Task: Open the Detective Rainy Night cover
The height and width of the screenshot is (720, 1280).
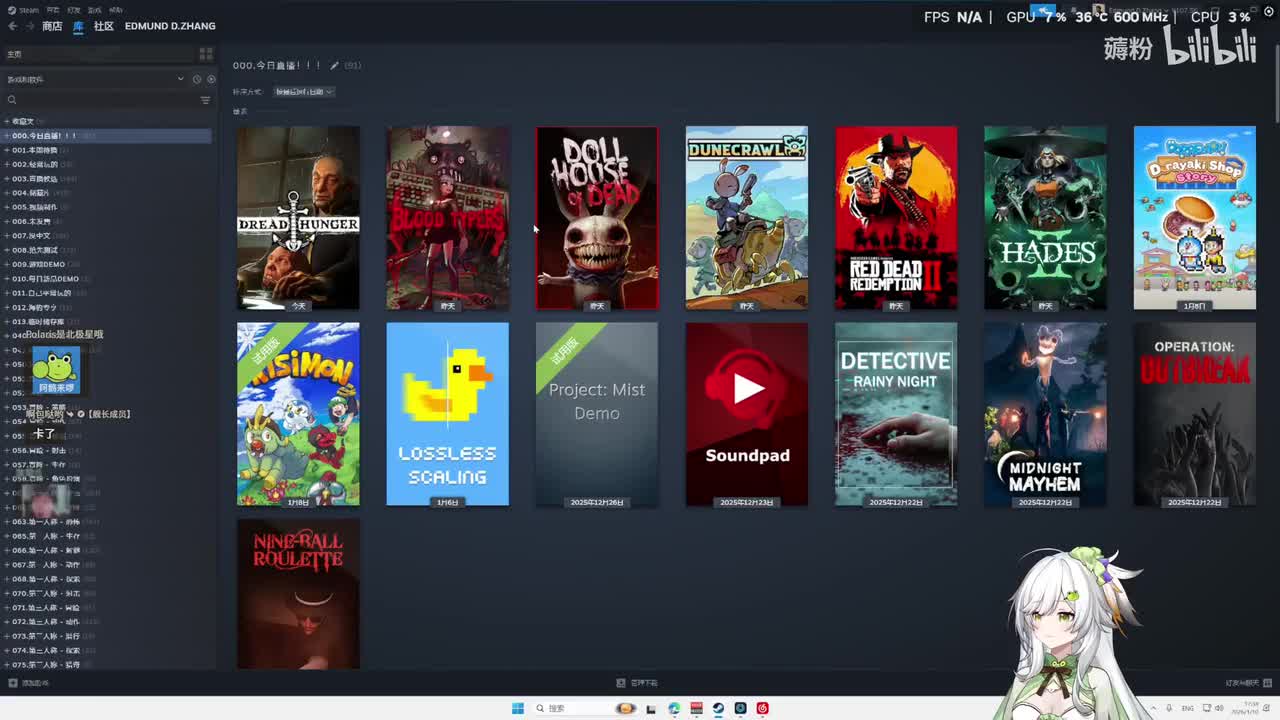Action: click(x=896, y=414)
